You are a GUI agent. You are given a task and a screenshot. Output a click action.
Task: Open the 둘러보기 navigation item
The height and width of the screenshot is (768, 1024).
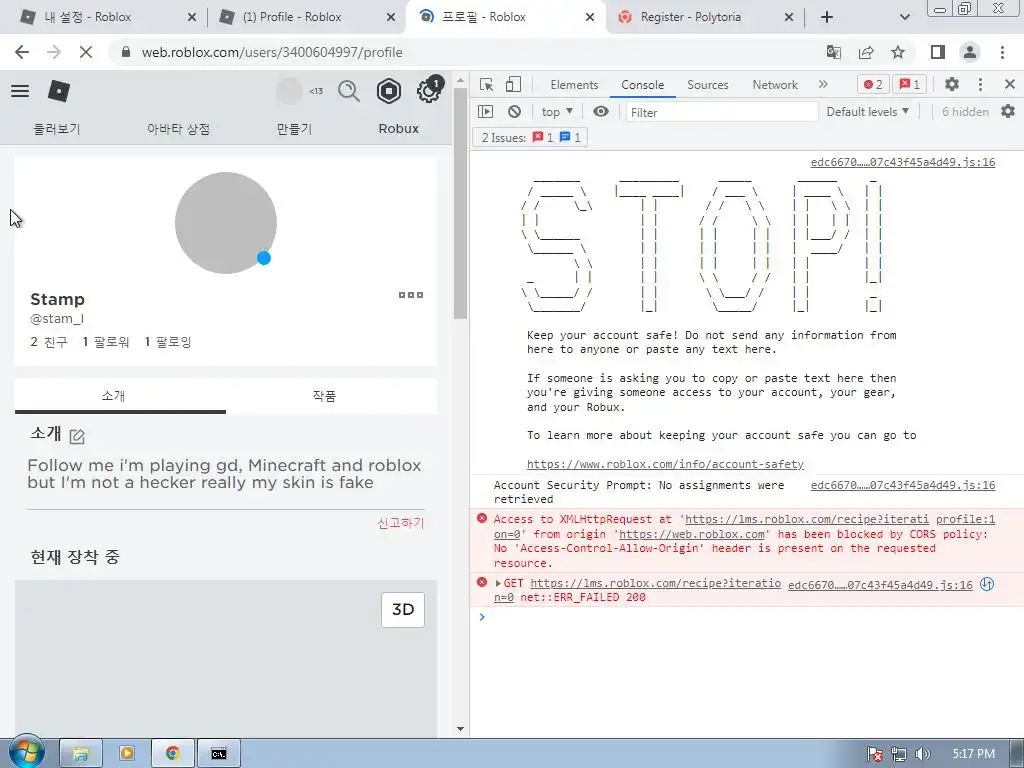57,129
